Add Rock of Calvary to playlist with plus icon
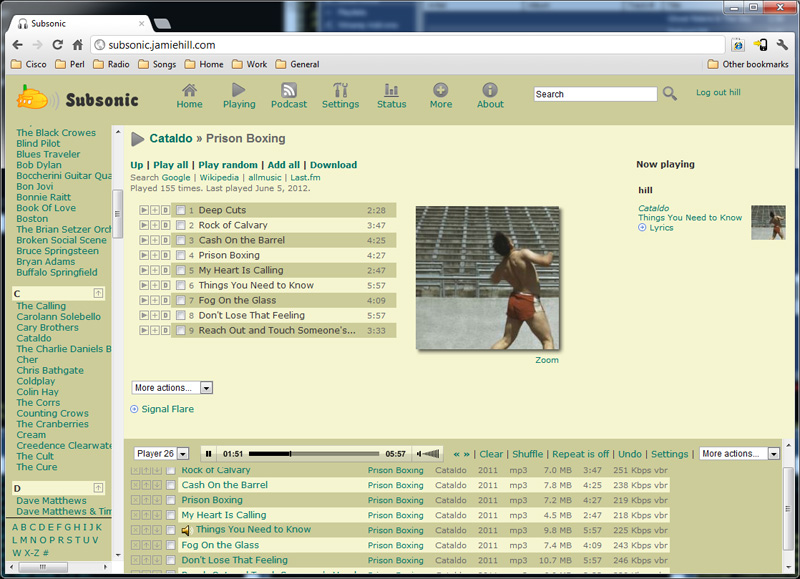 [155, 225]
